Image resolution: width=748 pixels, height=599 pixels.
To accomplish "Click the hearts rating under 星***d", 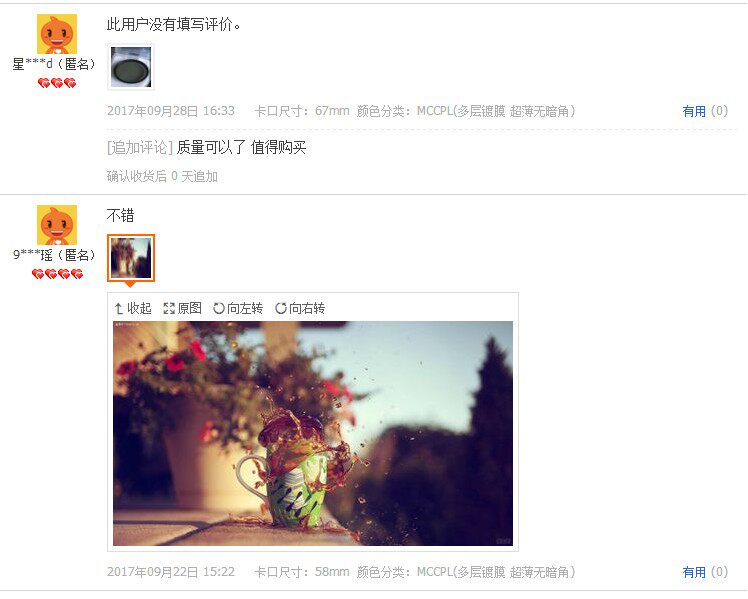I will 57,83.
